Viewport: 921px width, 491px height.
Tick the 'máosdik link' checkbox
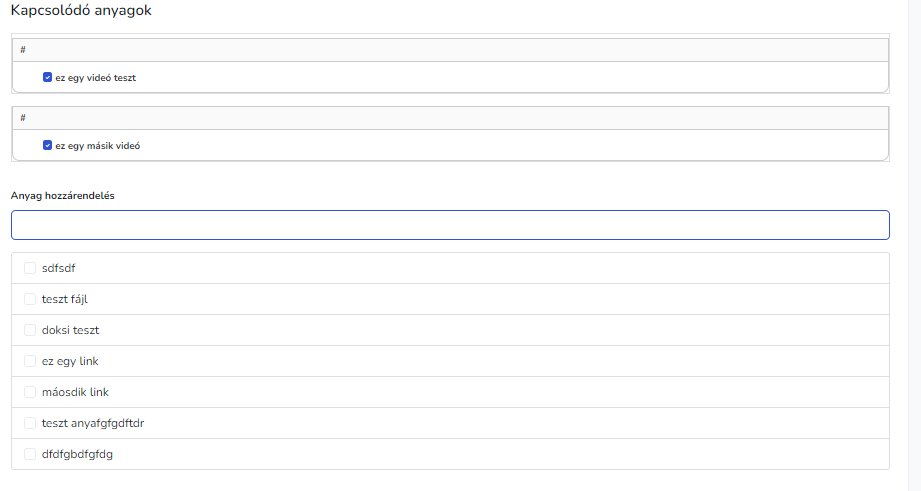pos(30,392)
